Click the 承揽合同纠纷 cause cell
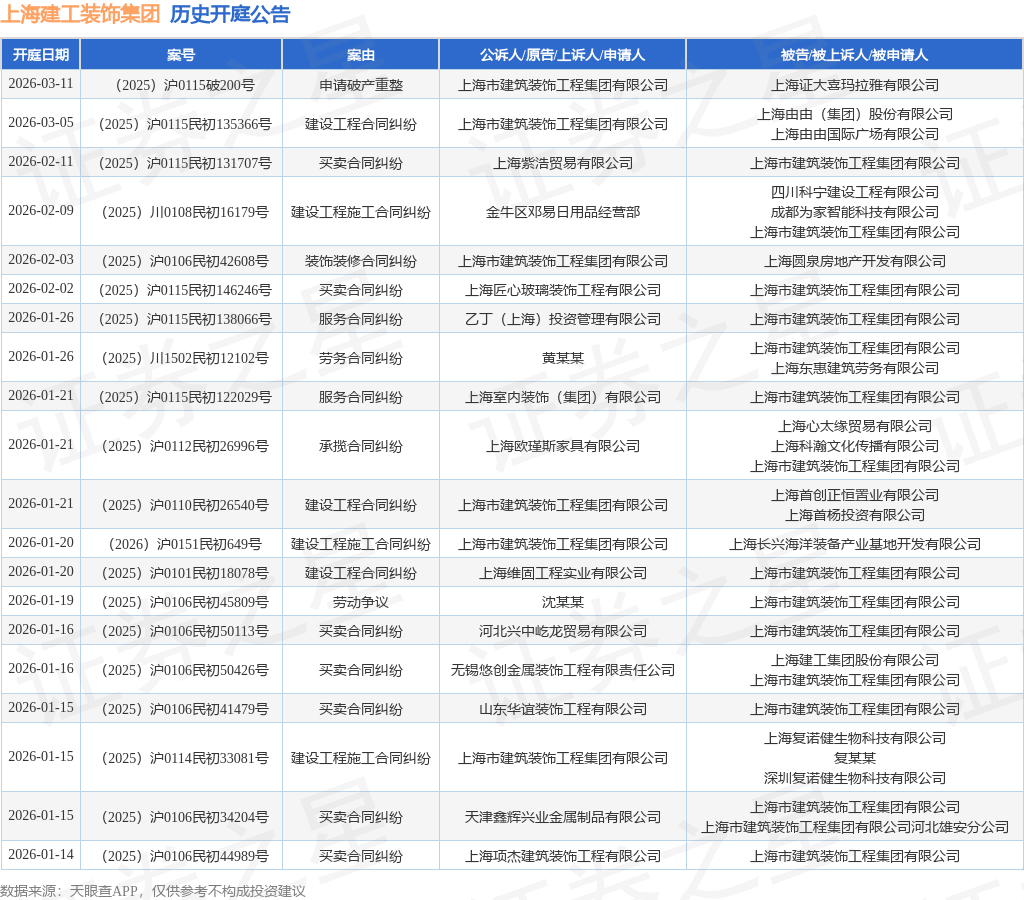This screenshot has height=900, width=1024. [x=360, y=446]
